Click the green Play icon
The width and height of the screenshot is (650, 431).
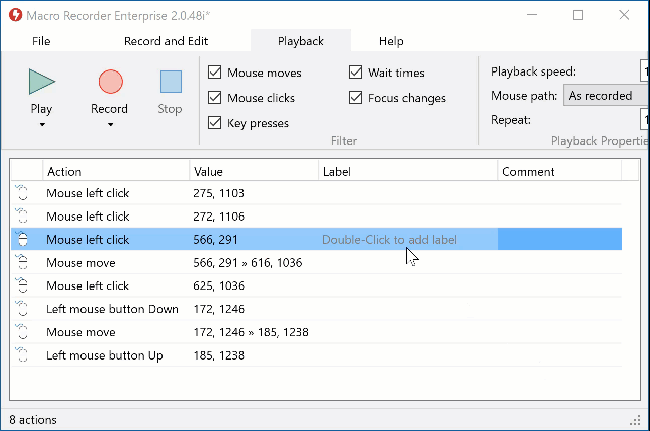coord(41,82)
